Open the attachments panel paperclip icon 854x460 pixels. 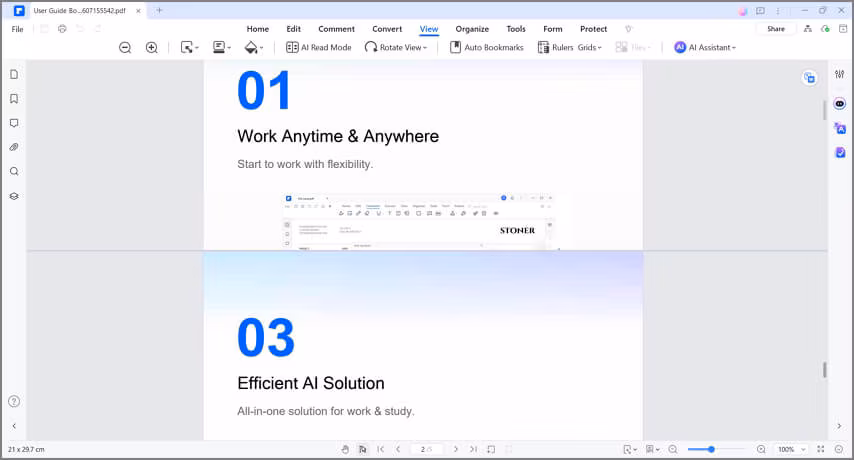pos(14,147)
